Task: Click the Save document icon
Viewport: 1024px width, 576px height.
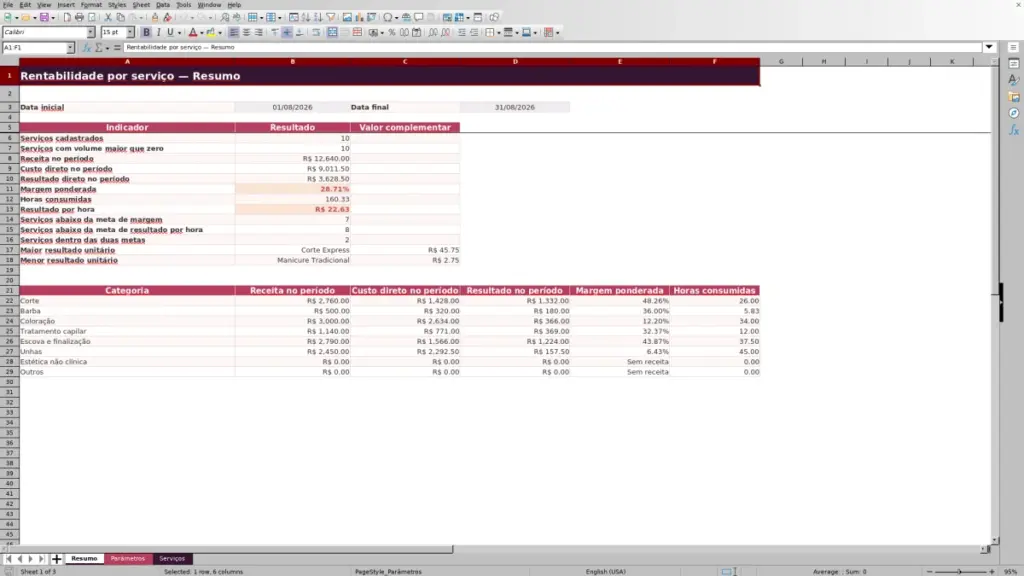Action: 44,18
